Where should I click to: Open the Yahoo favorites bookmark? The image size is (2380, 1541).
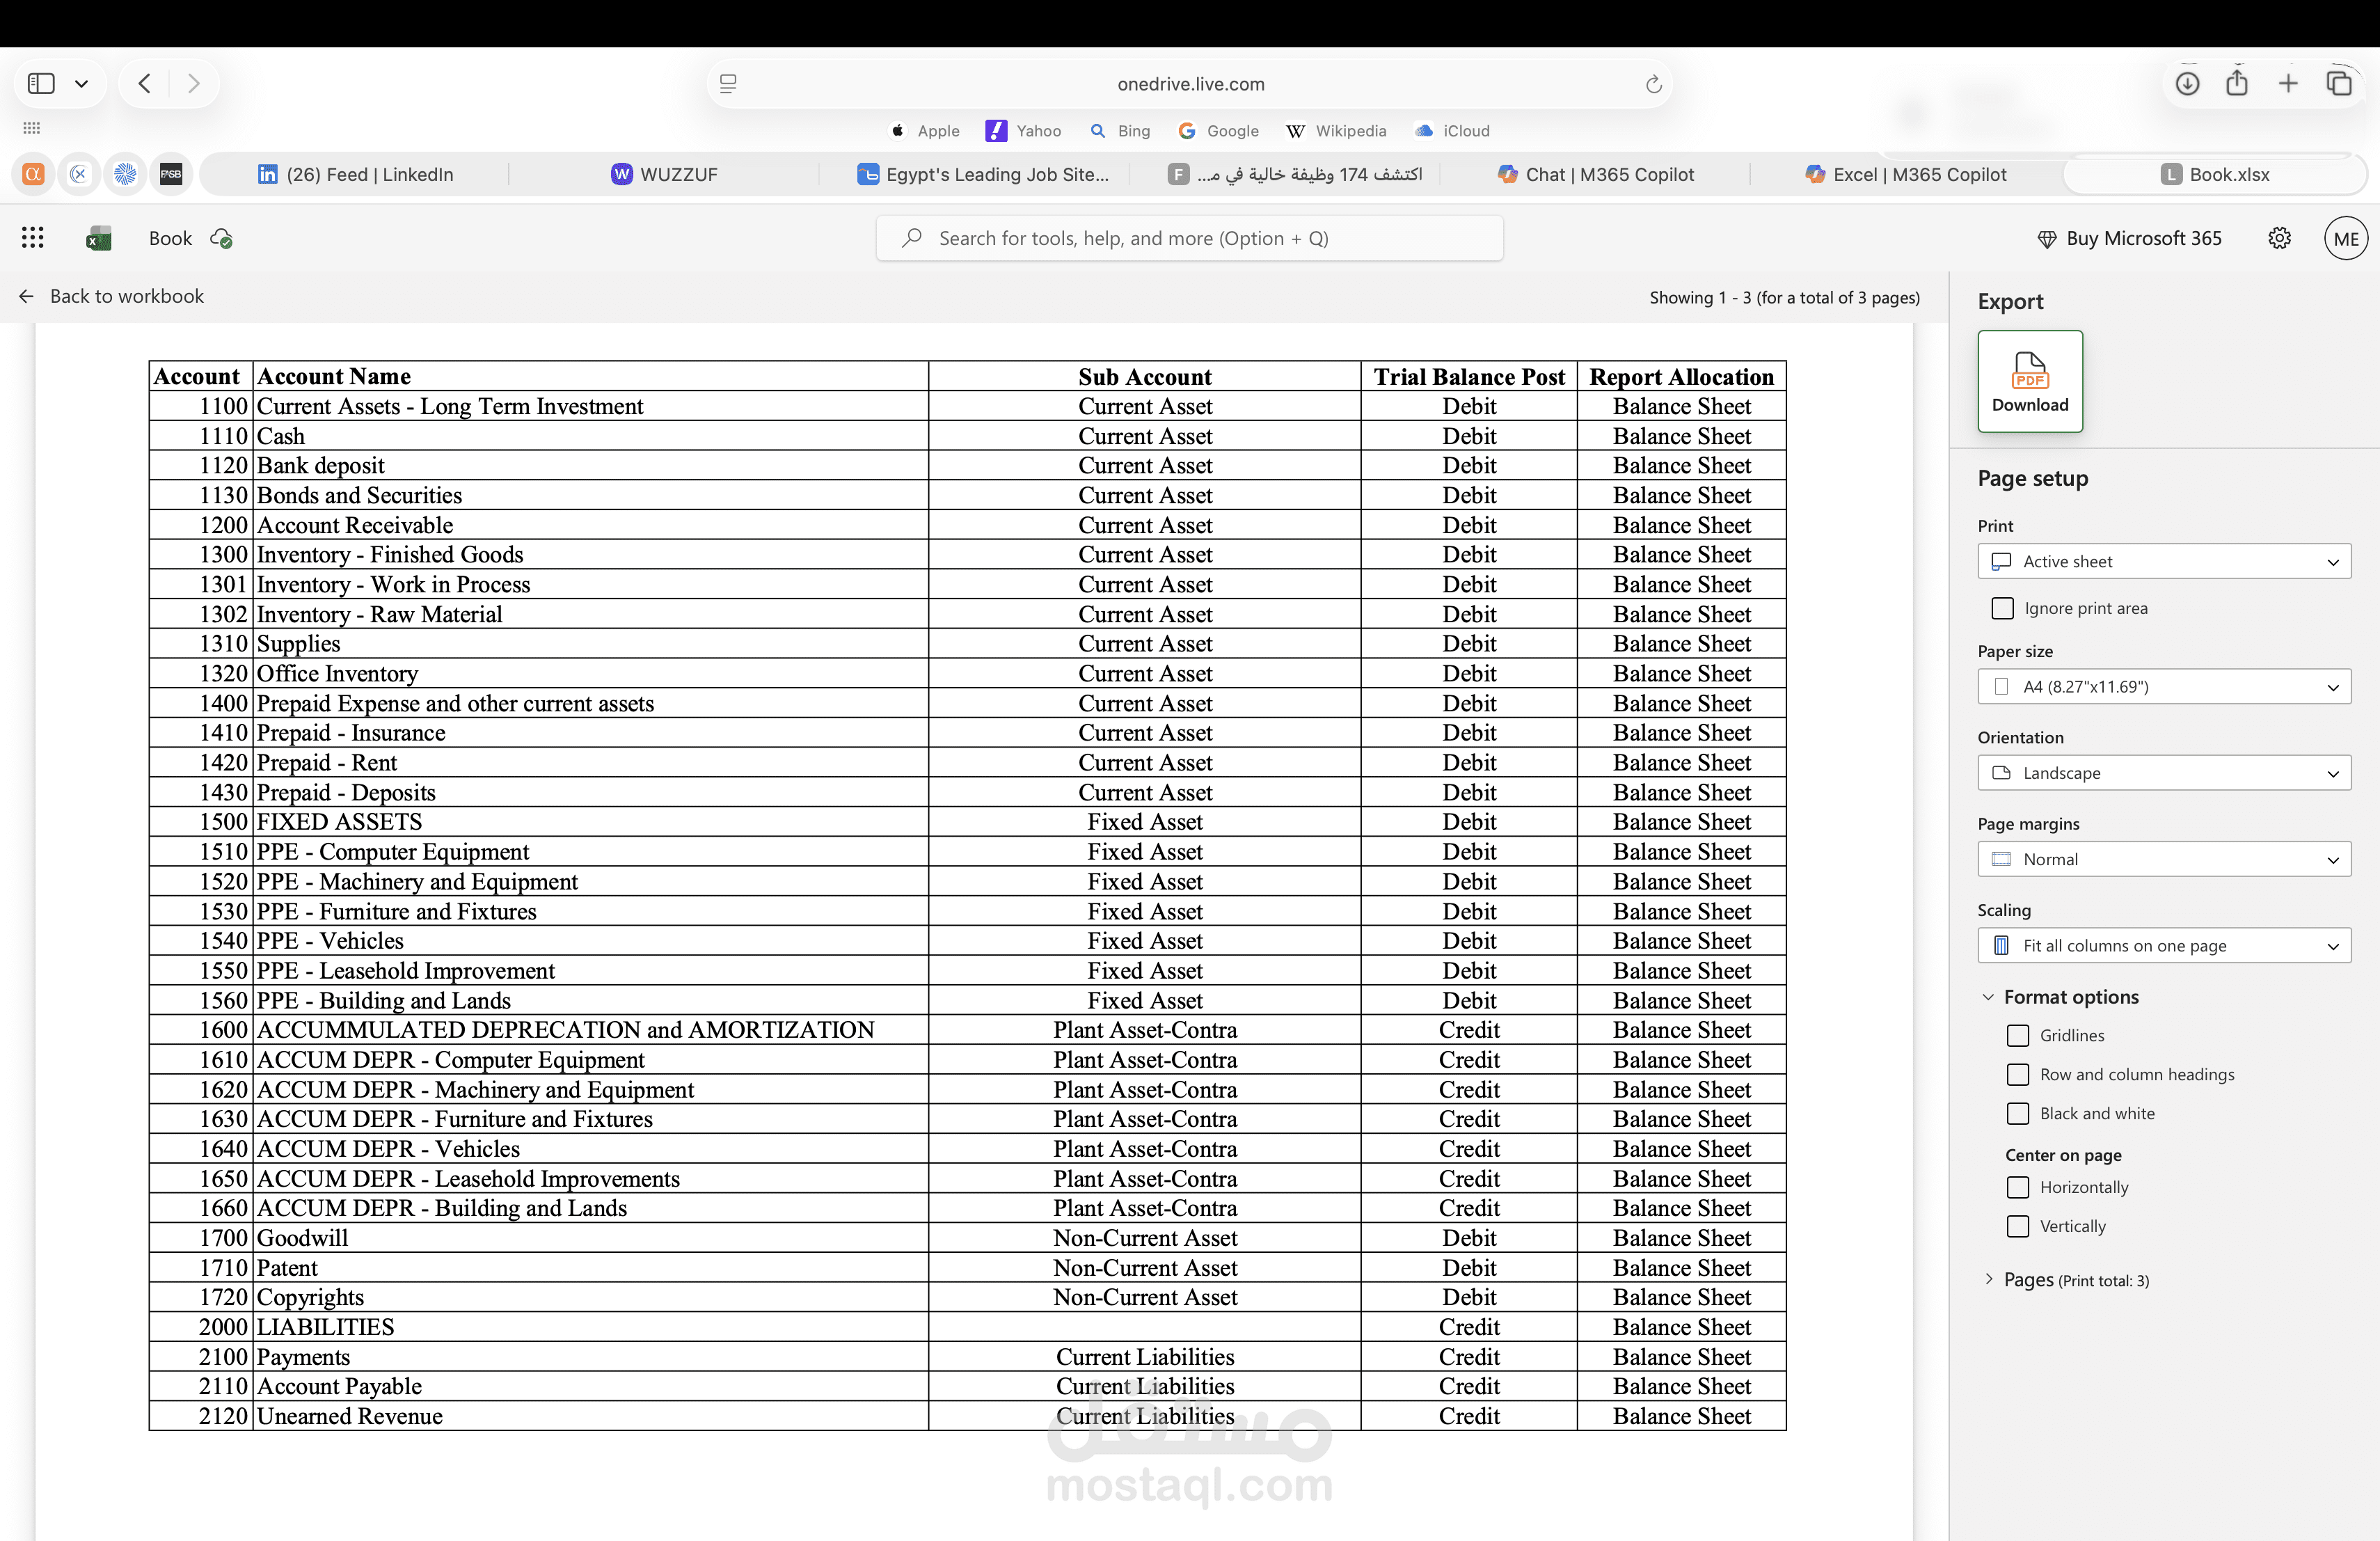(x=1023, y=130)
